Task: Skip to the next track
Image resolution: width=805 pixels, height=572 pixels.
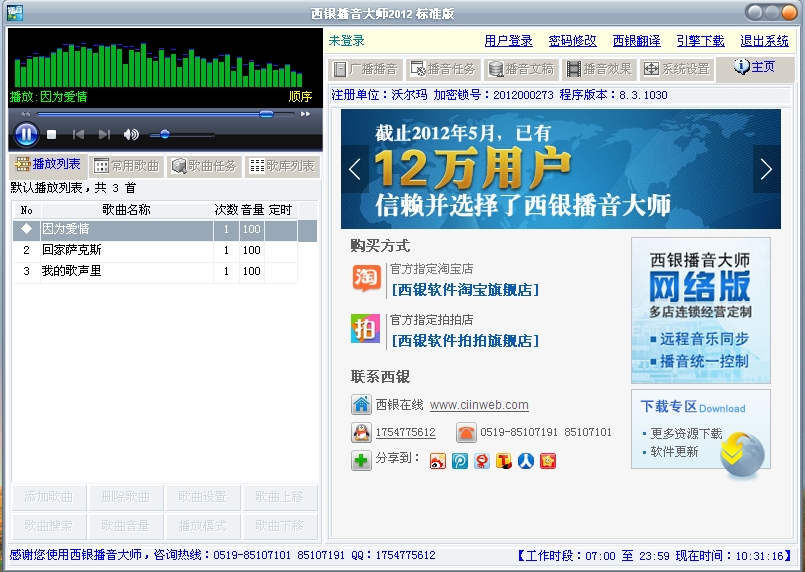Action: coord(104,135)
